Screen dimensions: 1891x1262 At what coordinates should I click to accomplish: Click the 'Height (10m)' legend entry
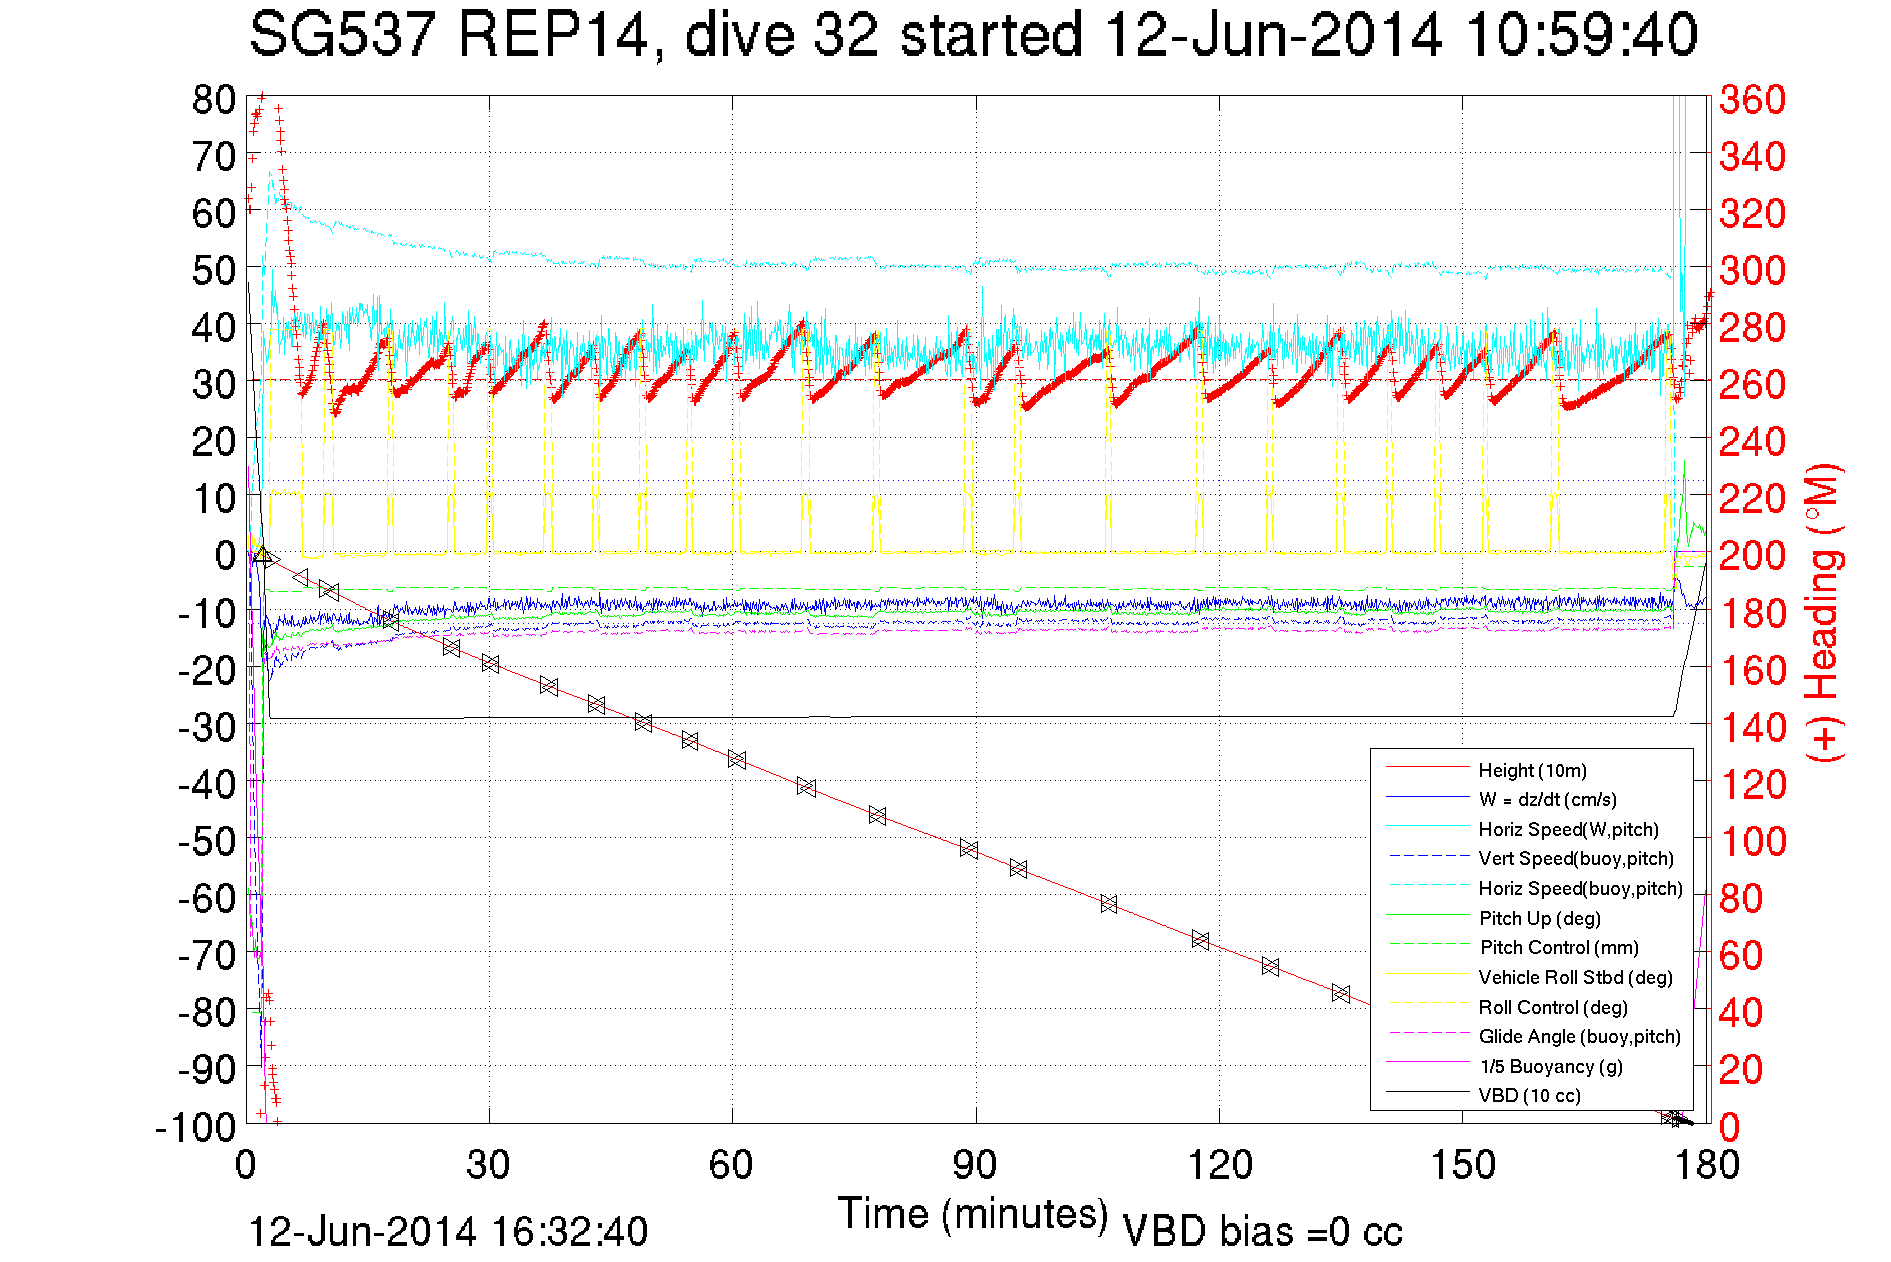point(1532,770)
